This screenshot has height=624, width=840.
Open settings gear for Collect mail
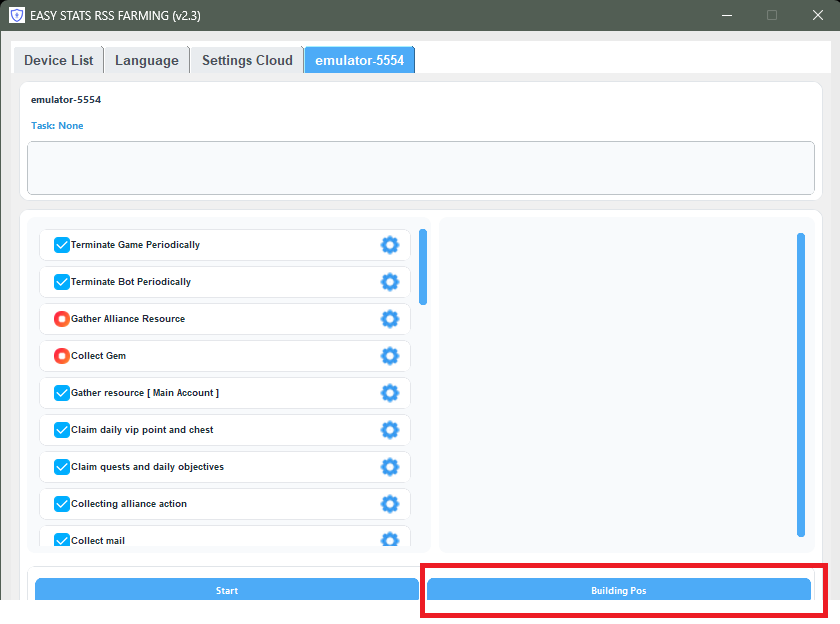[389, 539]
